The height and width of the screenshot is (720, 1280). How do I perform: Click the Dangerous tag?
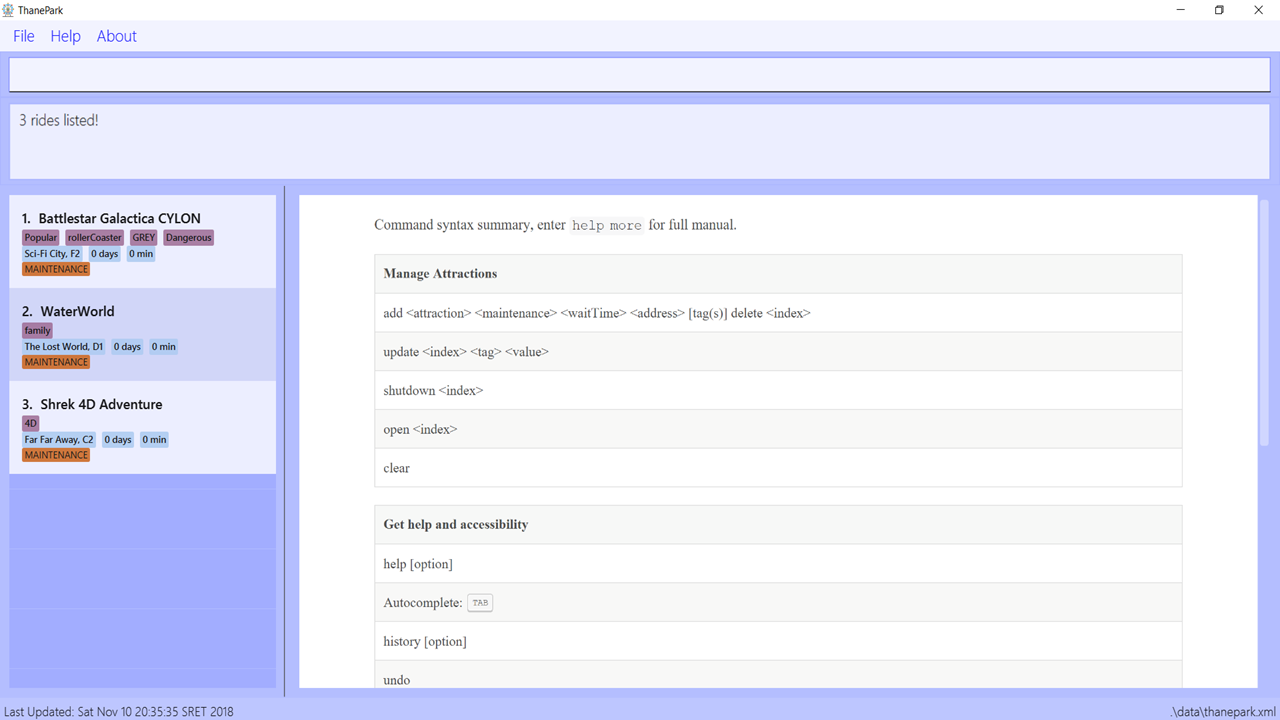coord(189,238)
